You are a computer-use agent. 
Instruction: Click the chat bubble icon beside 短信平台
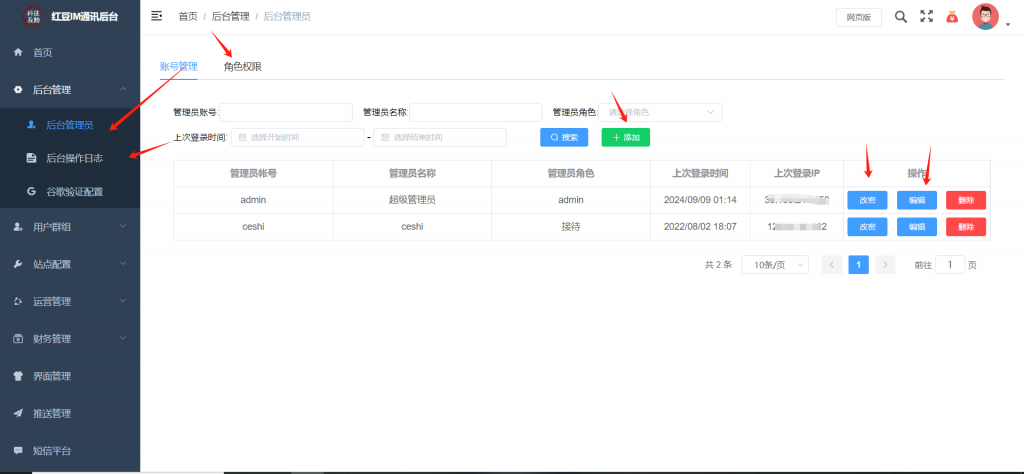point(18,451)
